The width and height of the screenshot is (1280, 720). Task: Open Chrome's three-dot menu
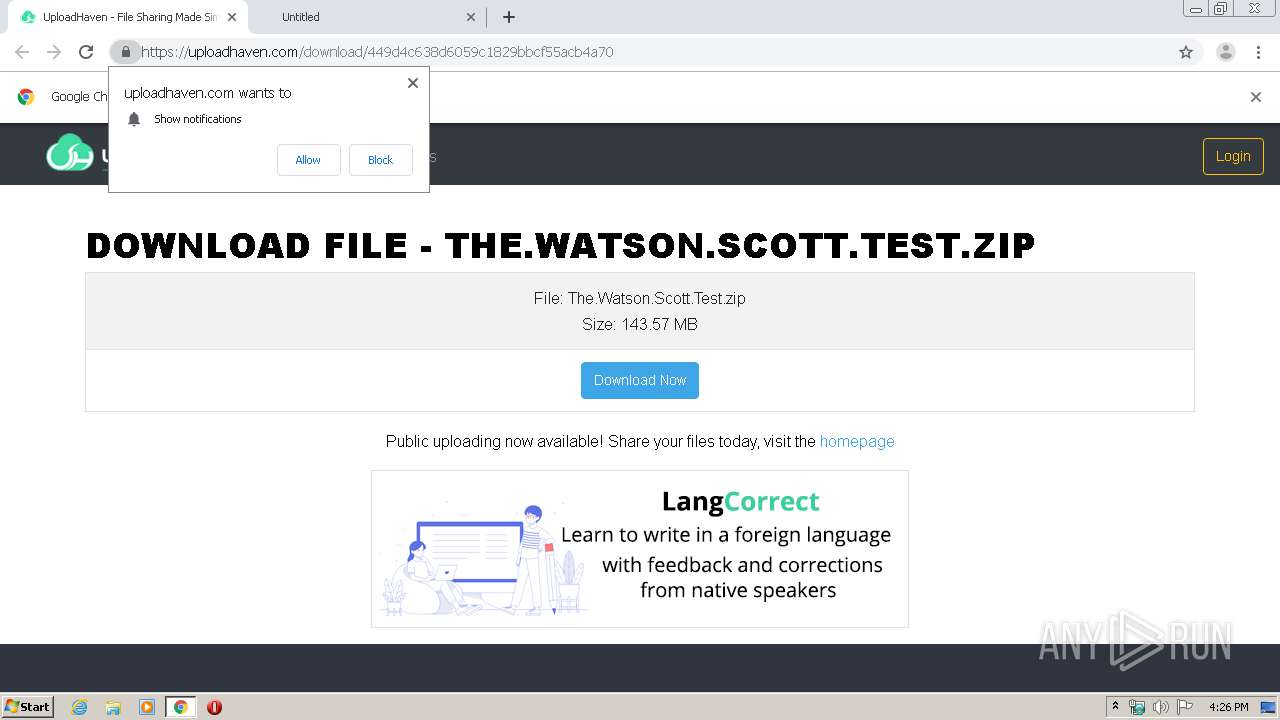click(x=1258, y=52)
